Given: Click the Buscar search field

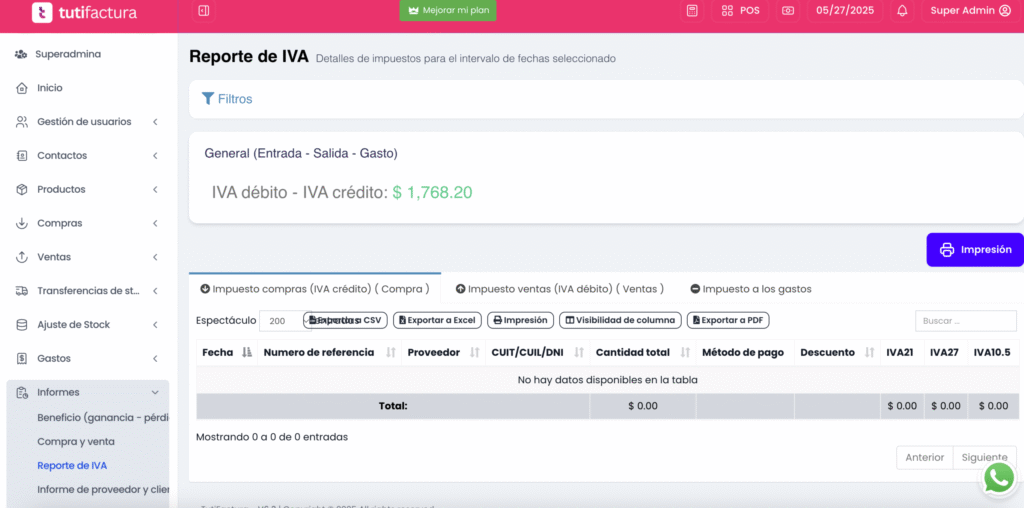Looking at the screenshot, I should pos(965,321).
